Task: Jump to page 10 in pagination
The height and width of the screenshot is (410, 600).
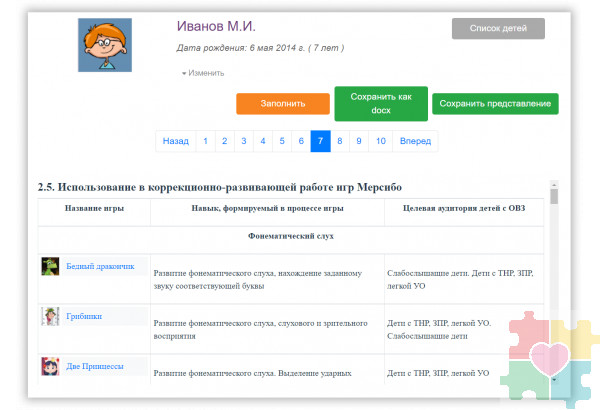Action: tap(380, 141)
